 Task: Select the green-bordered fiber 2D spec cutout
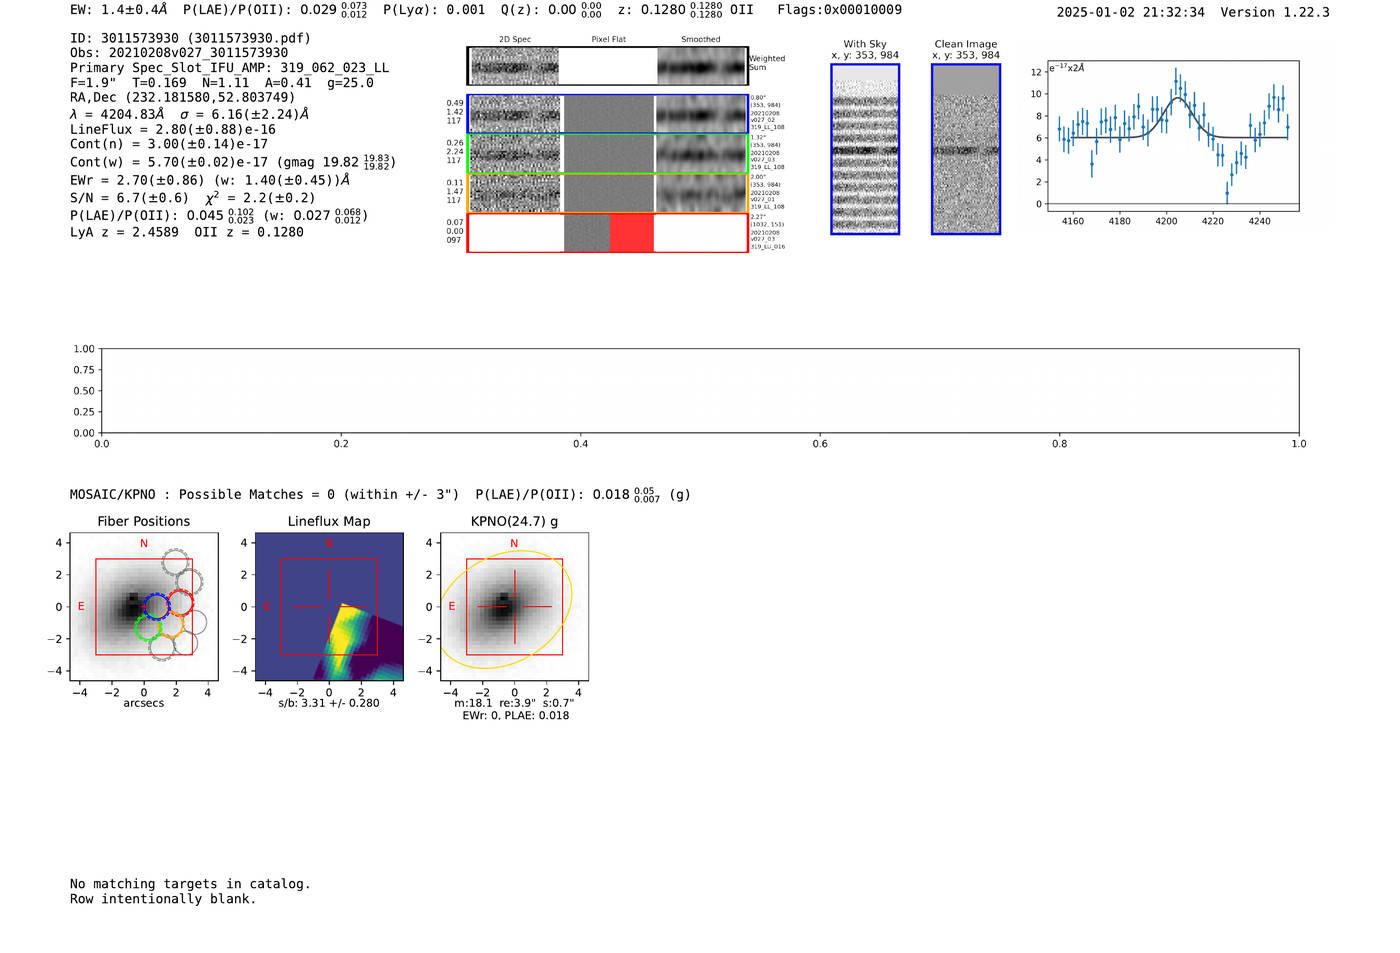click(x=515, y=154)
